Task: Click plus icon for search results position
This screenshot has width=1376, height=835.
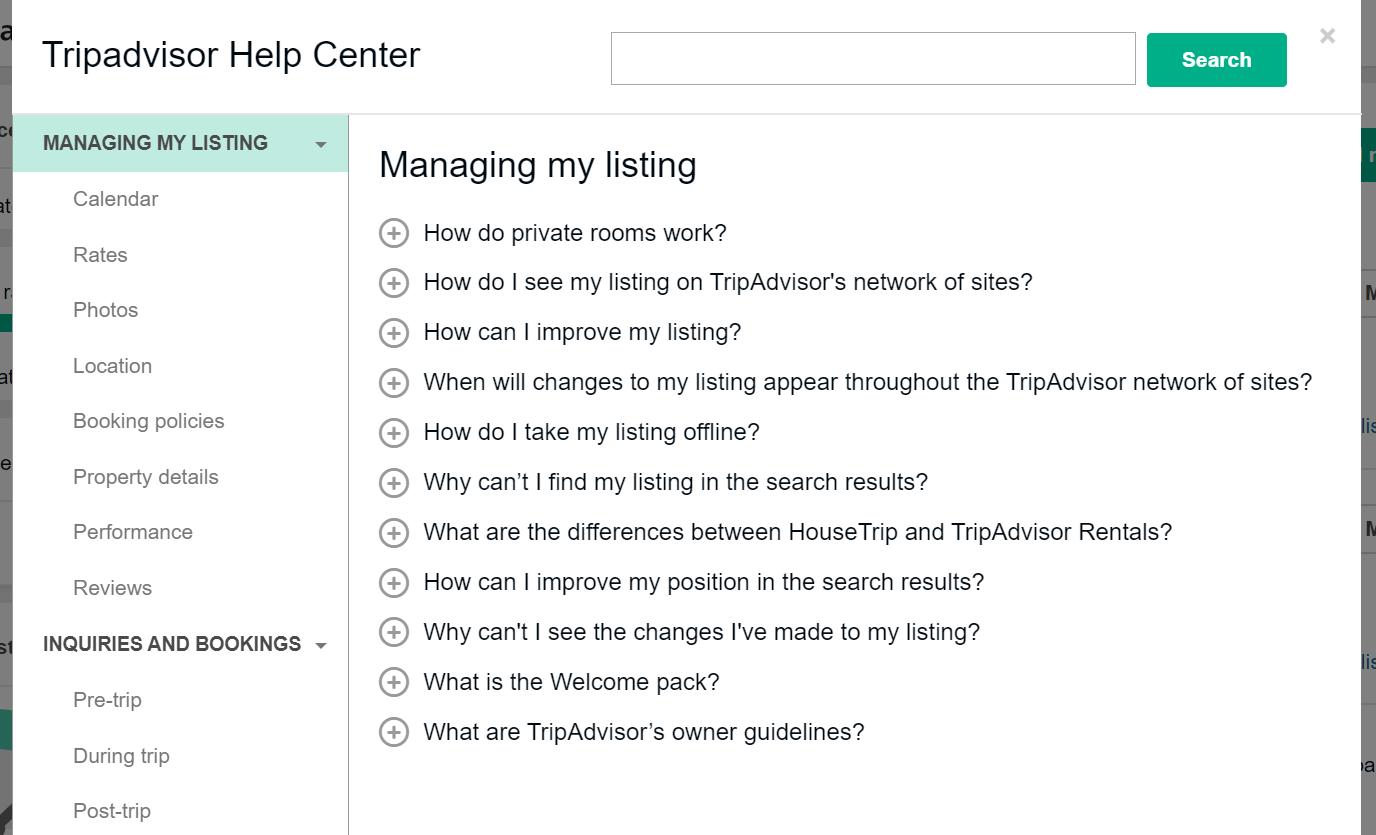Action: pyautogui.click(x=394, y=583)
